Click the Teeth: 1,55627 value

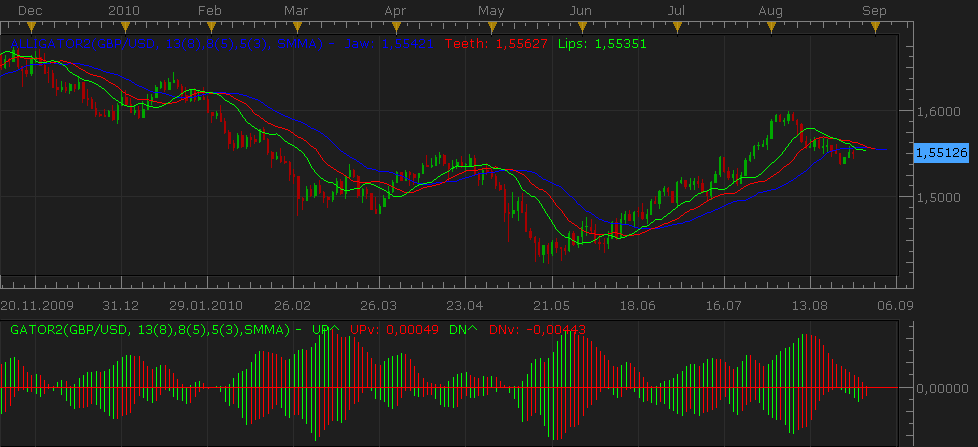point(497,44)
